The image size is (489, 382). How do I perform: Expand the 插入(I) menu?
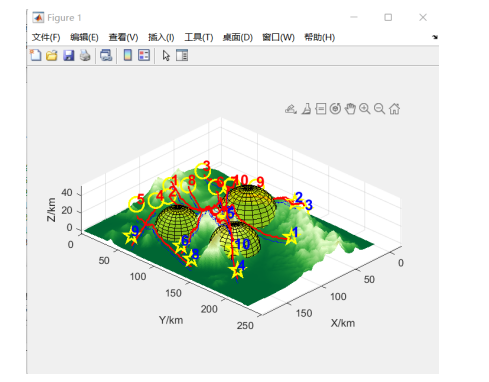coord(161,37)
